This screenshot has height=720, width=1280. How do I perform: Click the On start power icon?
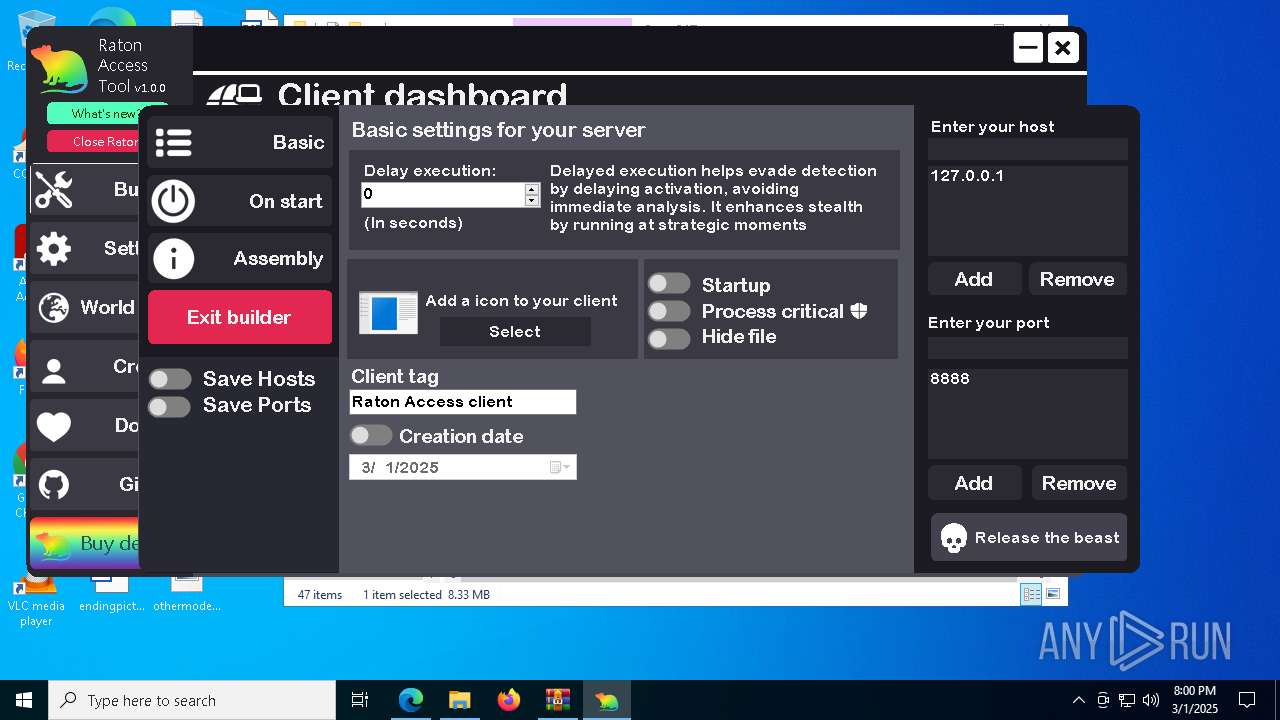173,201
